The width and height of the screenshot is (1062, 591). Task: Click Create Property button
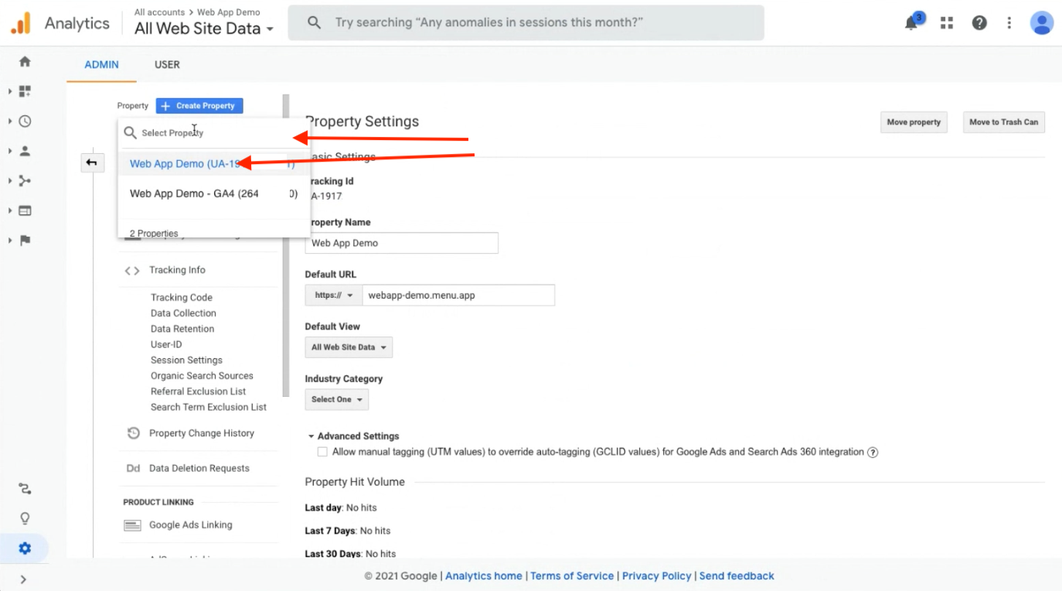pos(199,106)
